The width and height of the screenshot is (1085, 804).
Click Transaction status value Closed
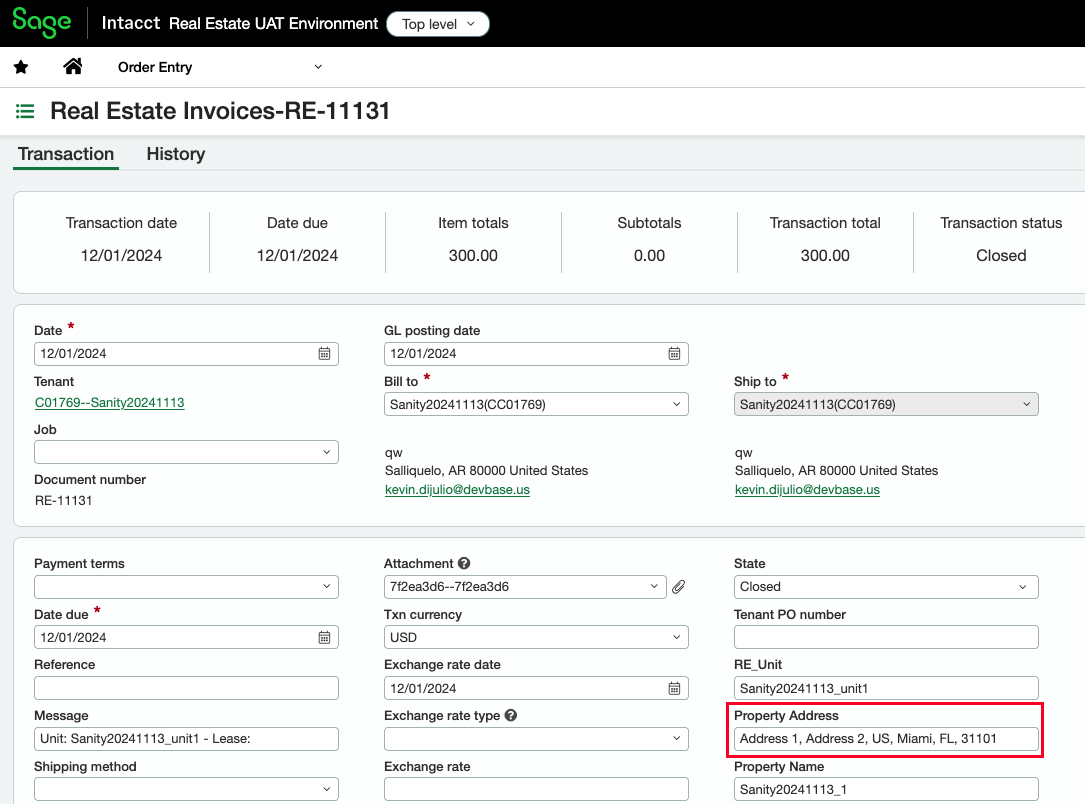[1001, 255]
